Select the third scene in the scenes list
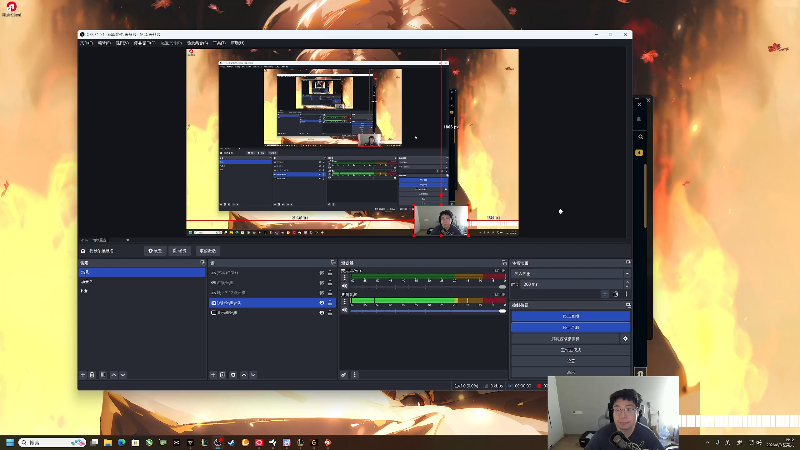The height and width of the screenshot is (450, 800). pos(142,291)
